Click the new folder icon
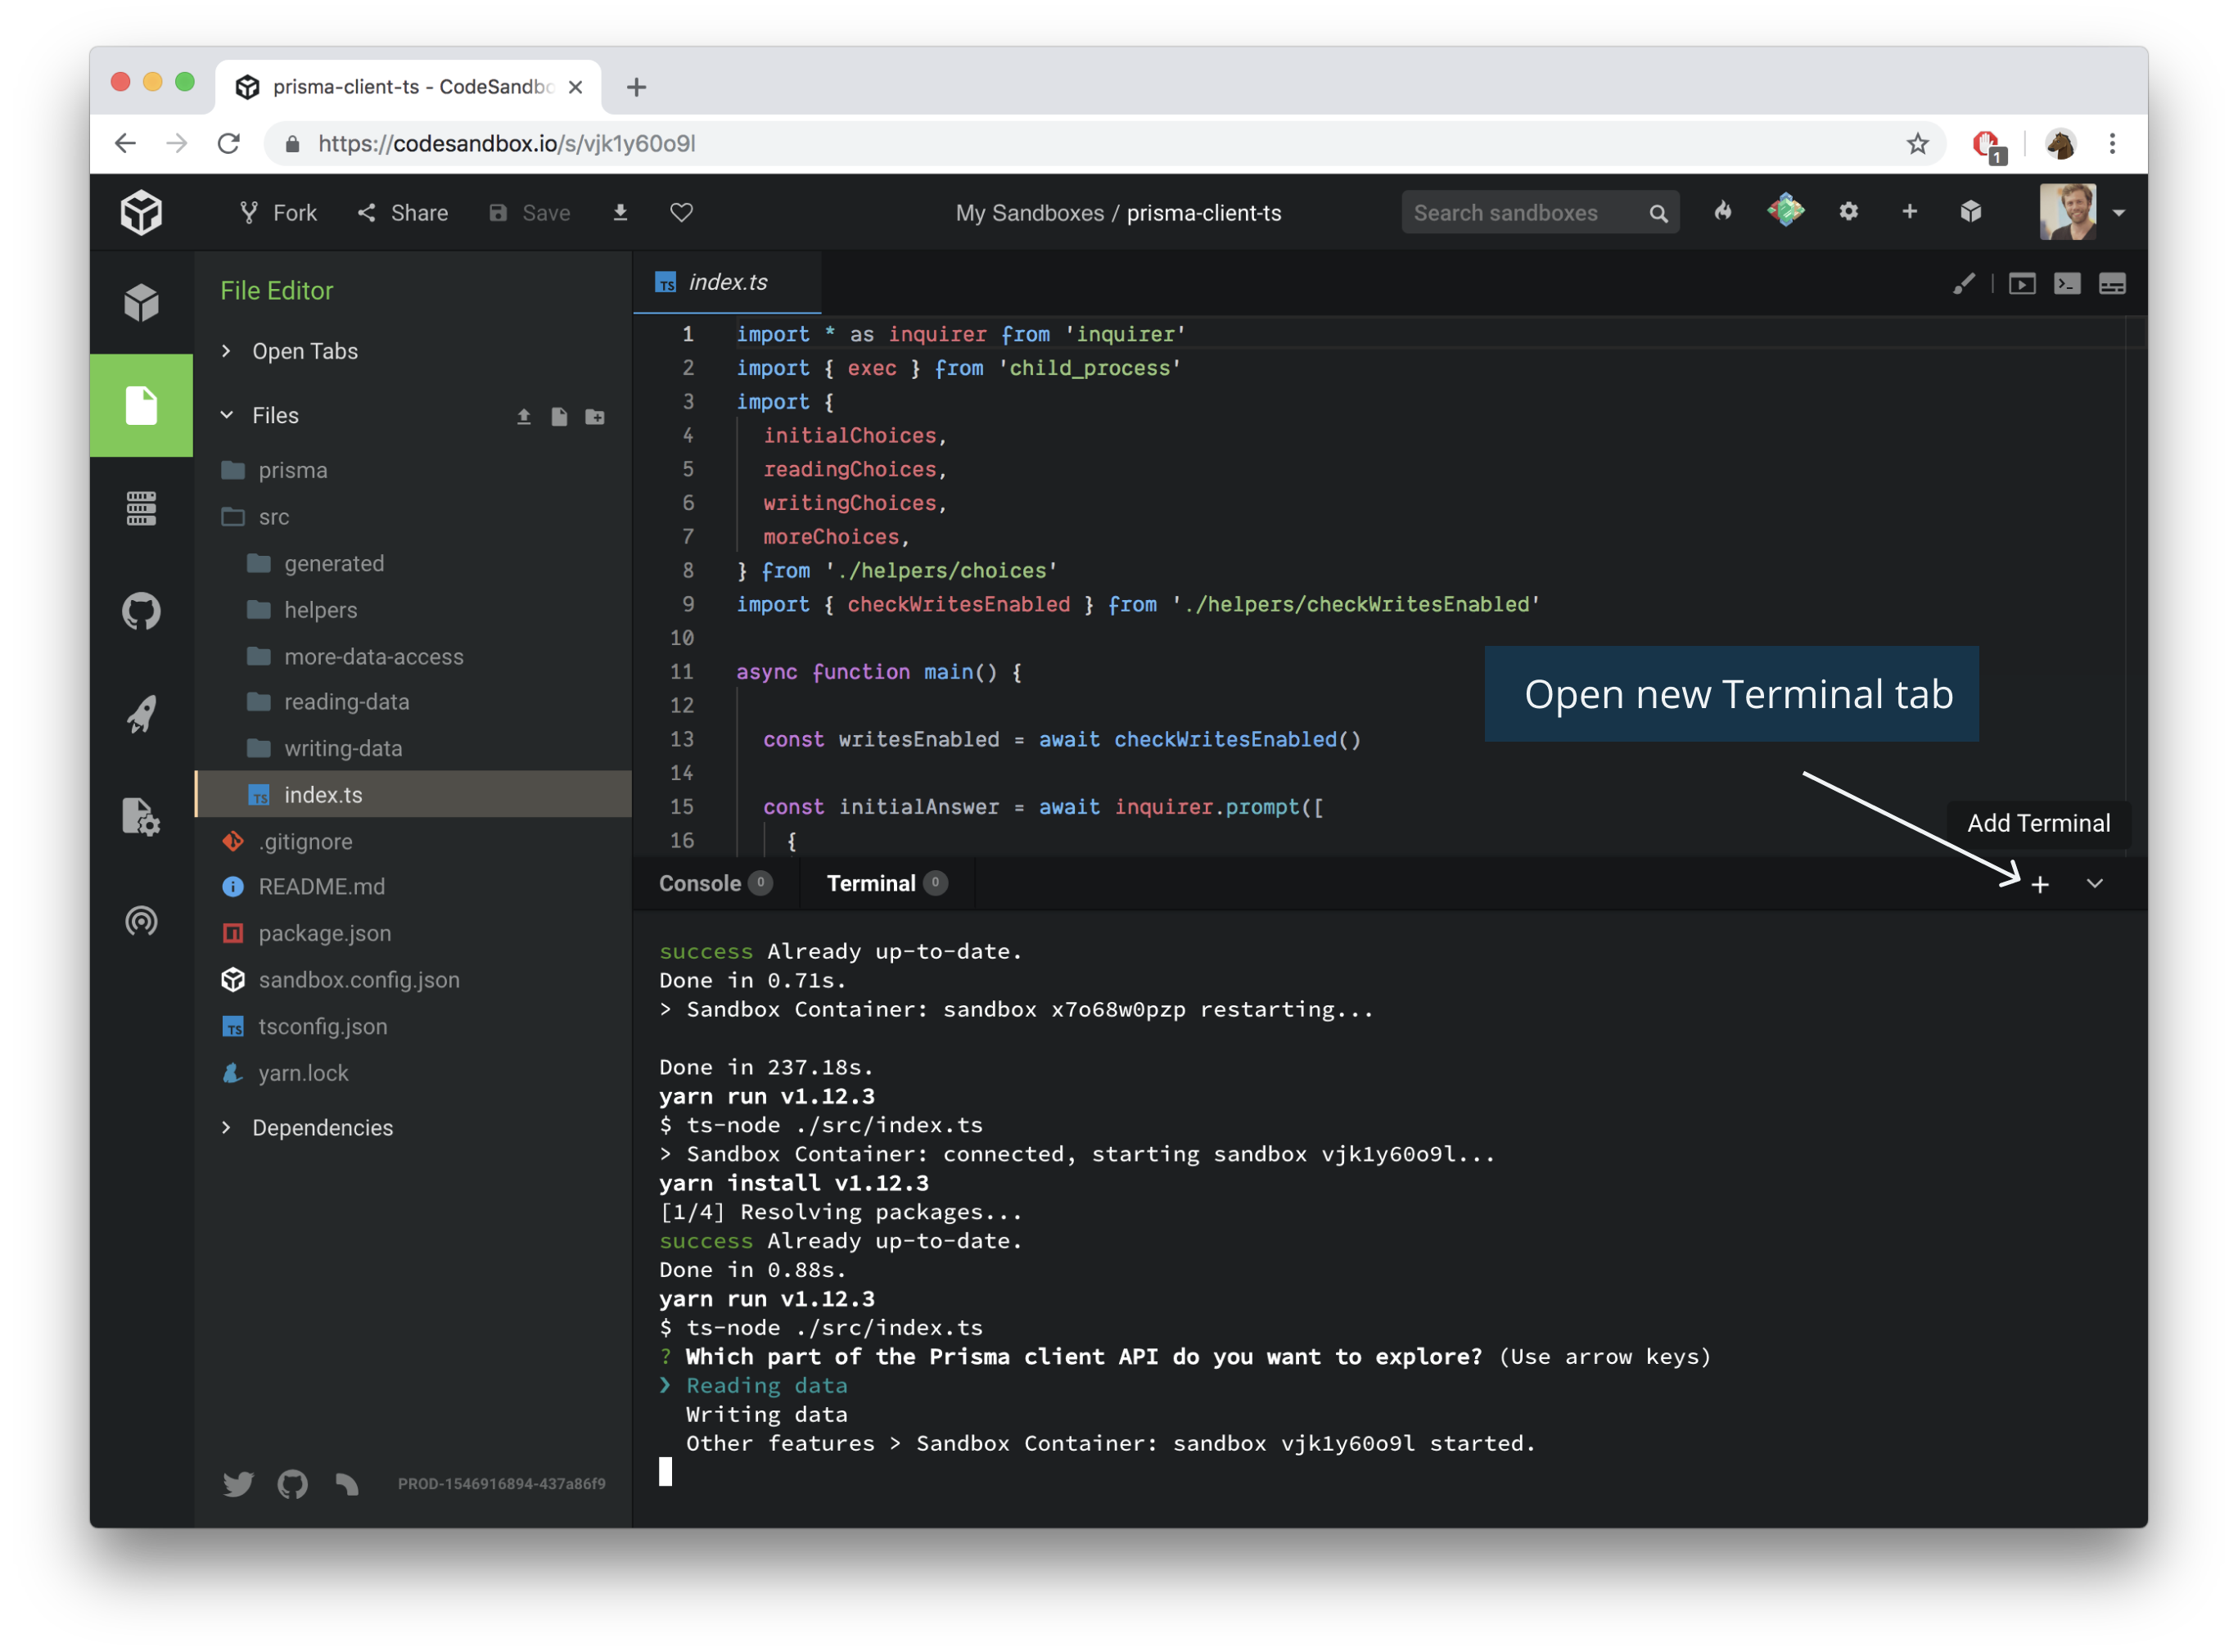This screenshot has height=1652, width=2238. [595, 416]
